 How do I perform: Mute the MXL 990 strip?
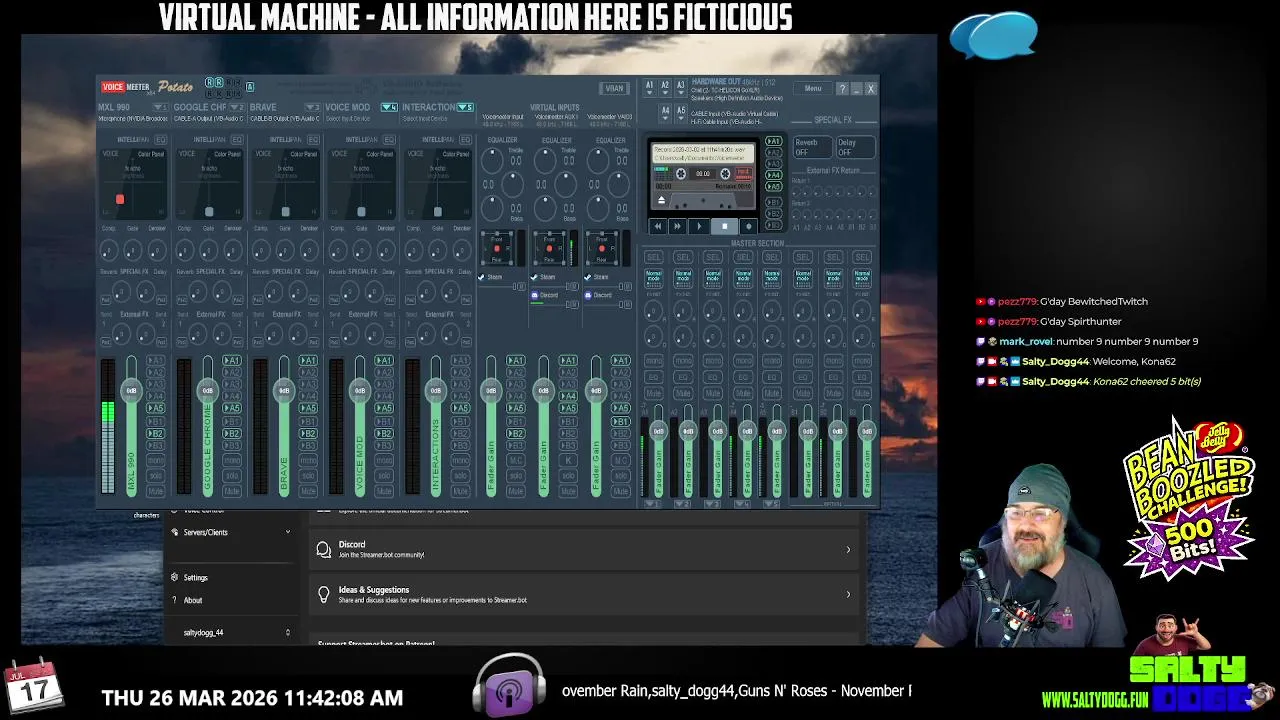click(155, 491)
